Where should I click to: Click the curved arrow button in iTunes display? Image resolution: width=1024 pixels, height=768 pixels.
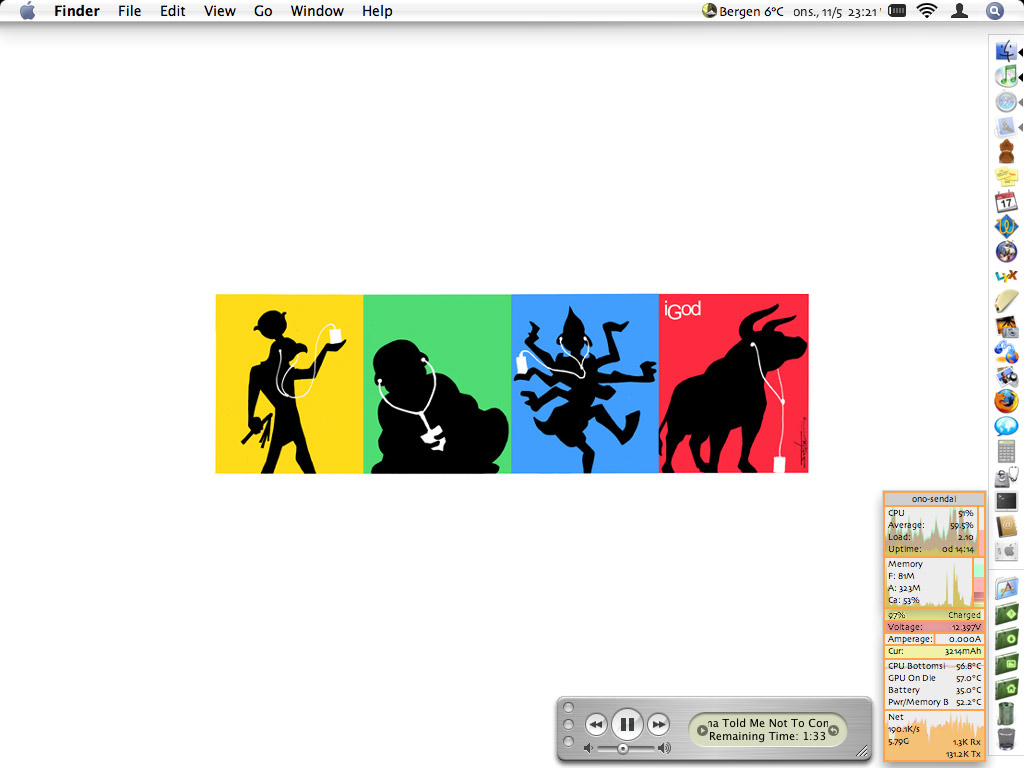[x=834, y=730]
